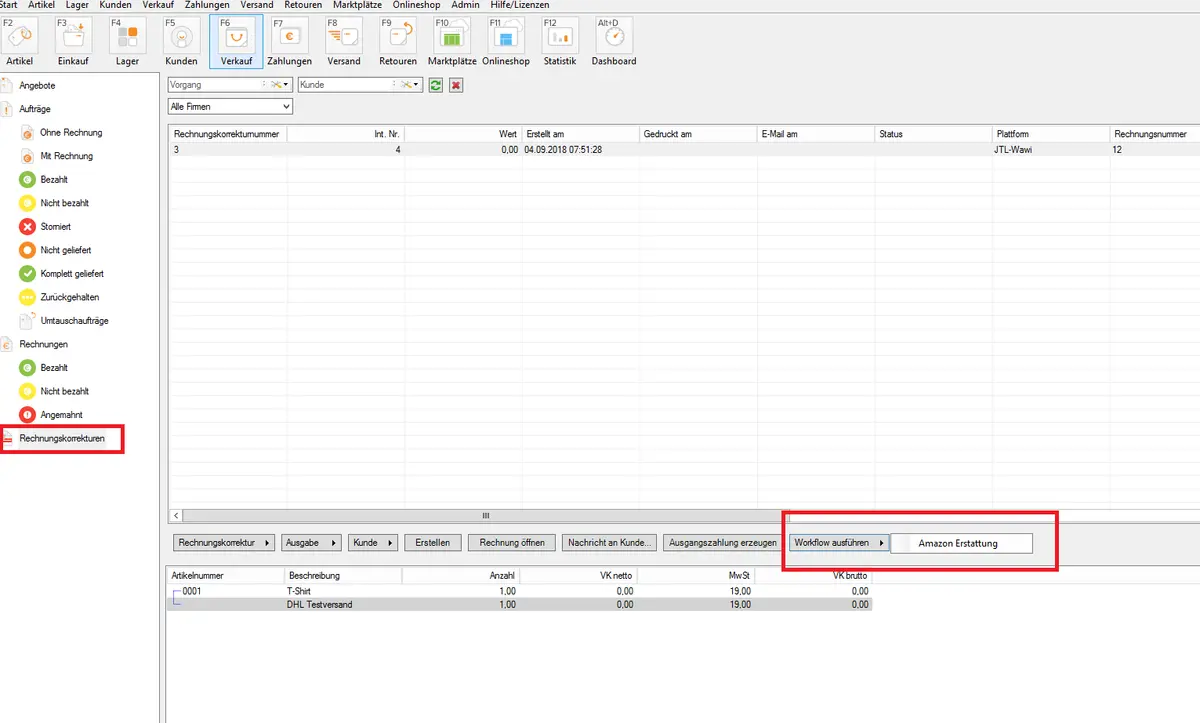Open the Lager toolbar icon
1200x723 pixels.
(127, 42)
